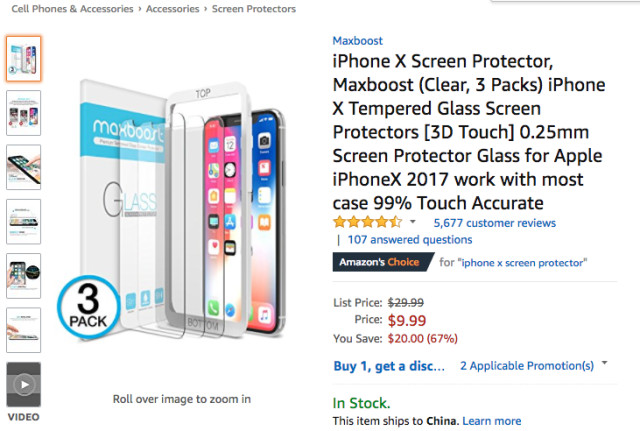Open Screen Protectors breadcrumb category
Image resolution: width=640 pixels, height=431 pixels.
[x=254, y=9]
